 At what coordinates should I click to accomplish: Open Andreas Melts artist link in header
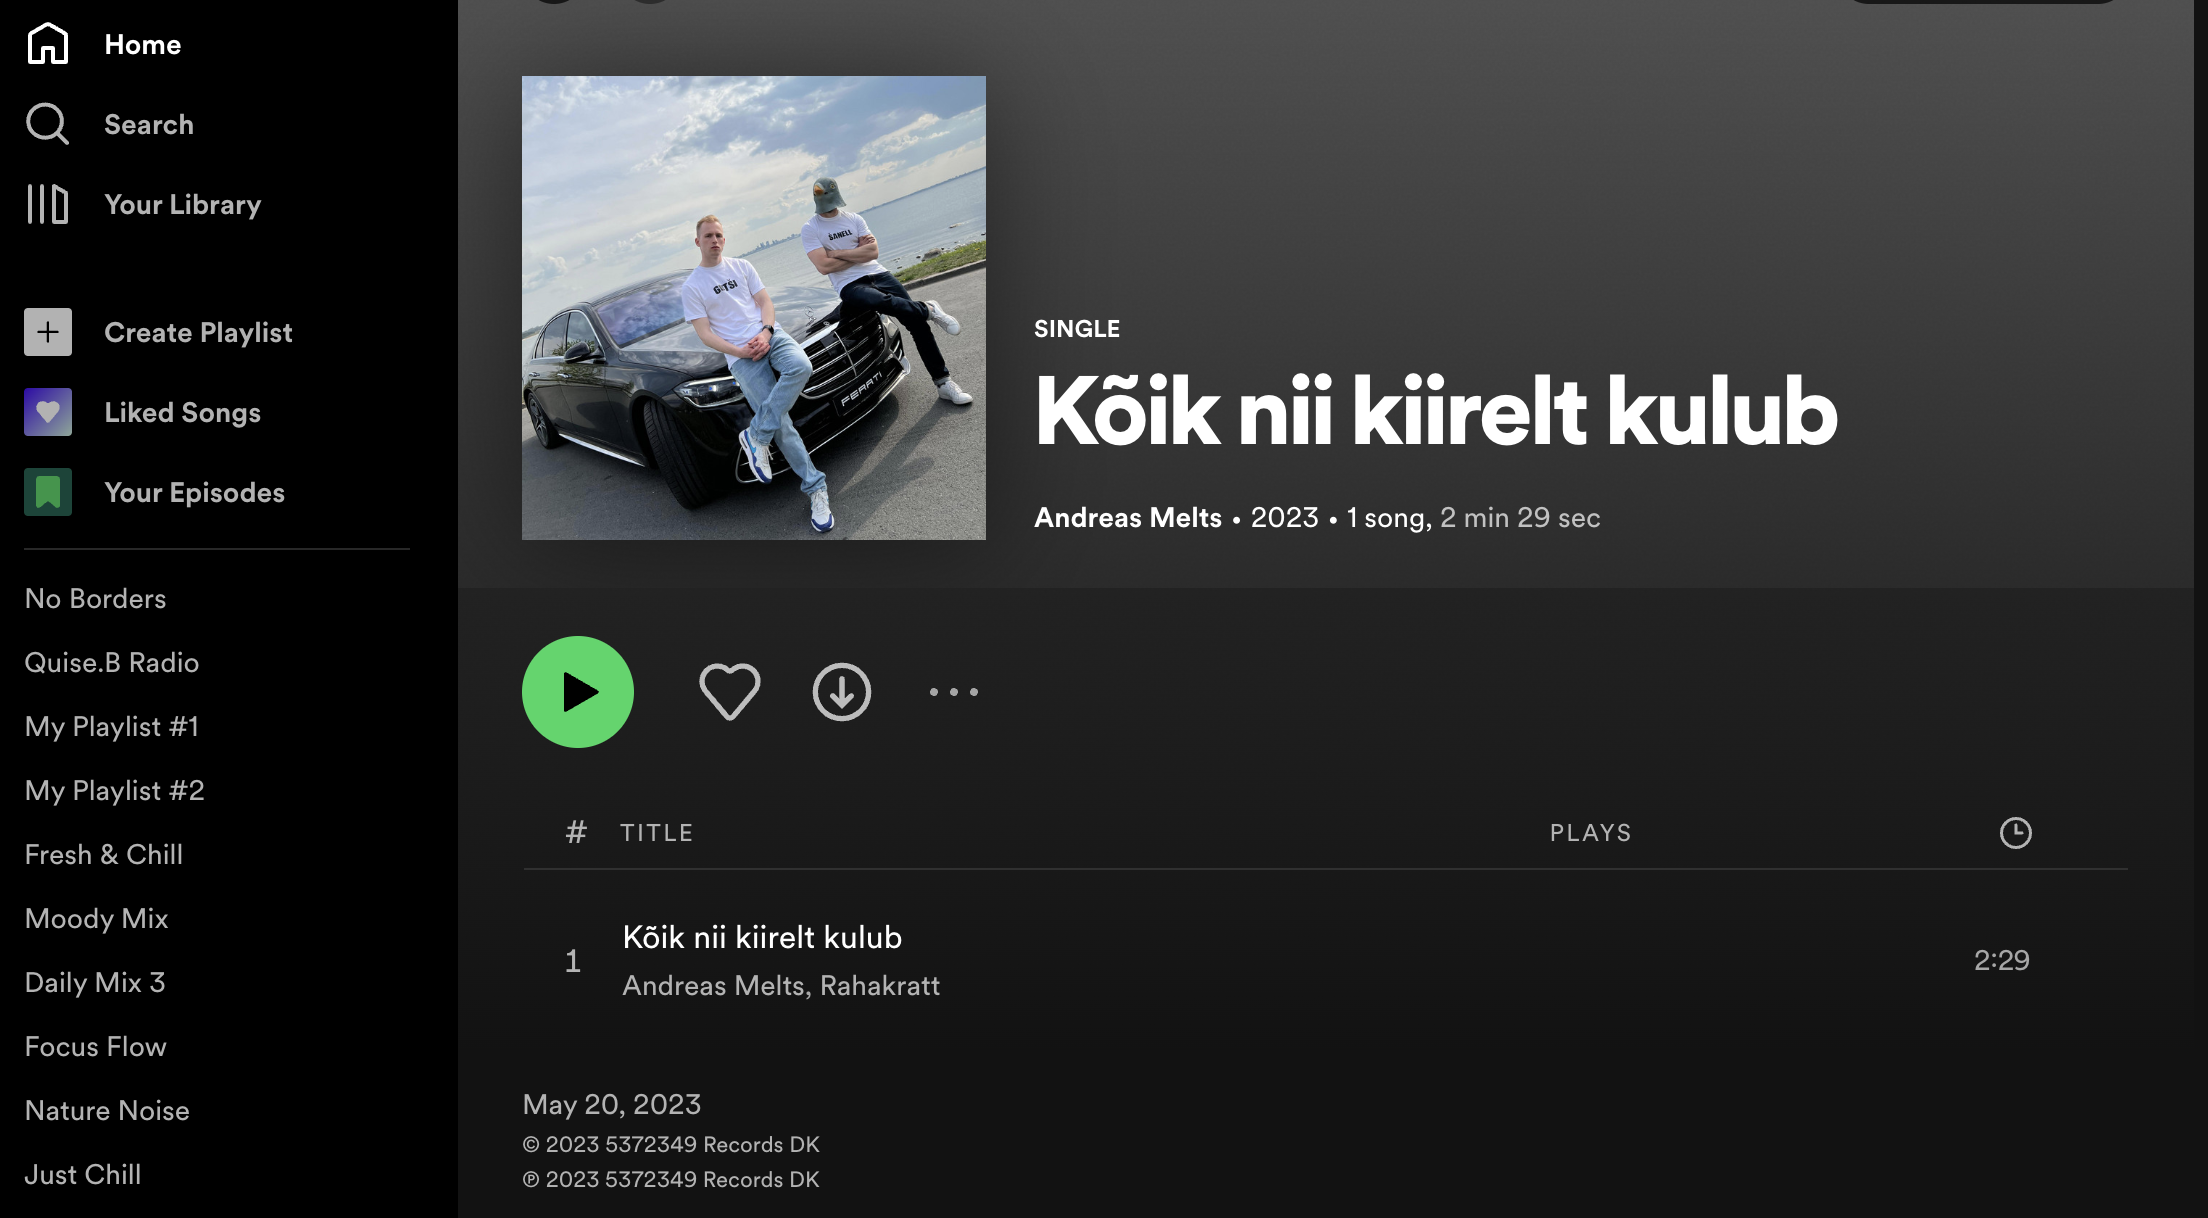click(1128, 517)
